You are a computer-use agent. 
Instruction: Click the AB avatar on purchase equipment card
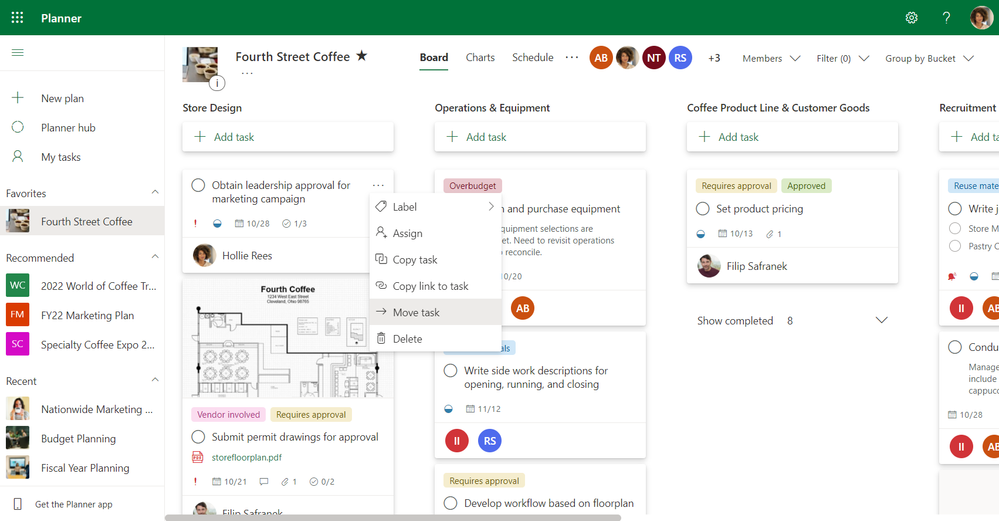coord(522,308)
